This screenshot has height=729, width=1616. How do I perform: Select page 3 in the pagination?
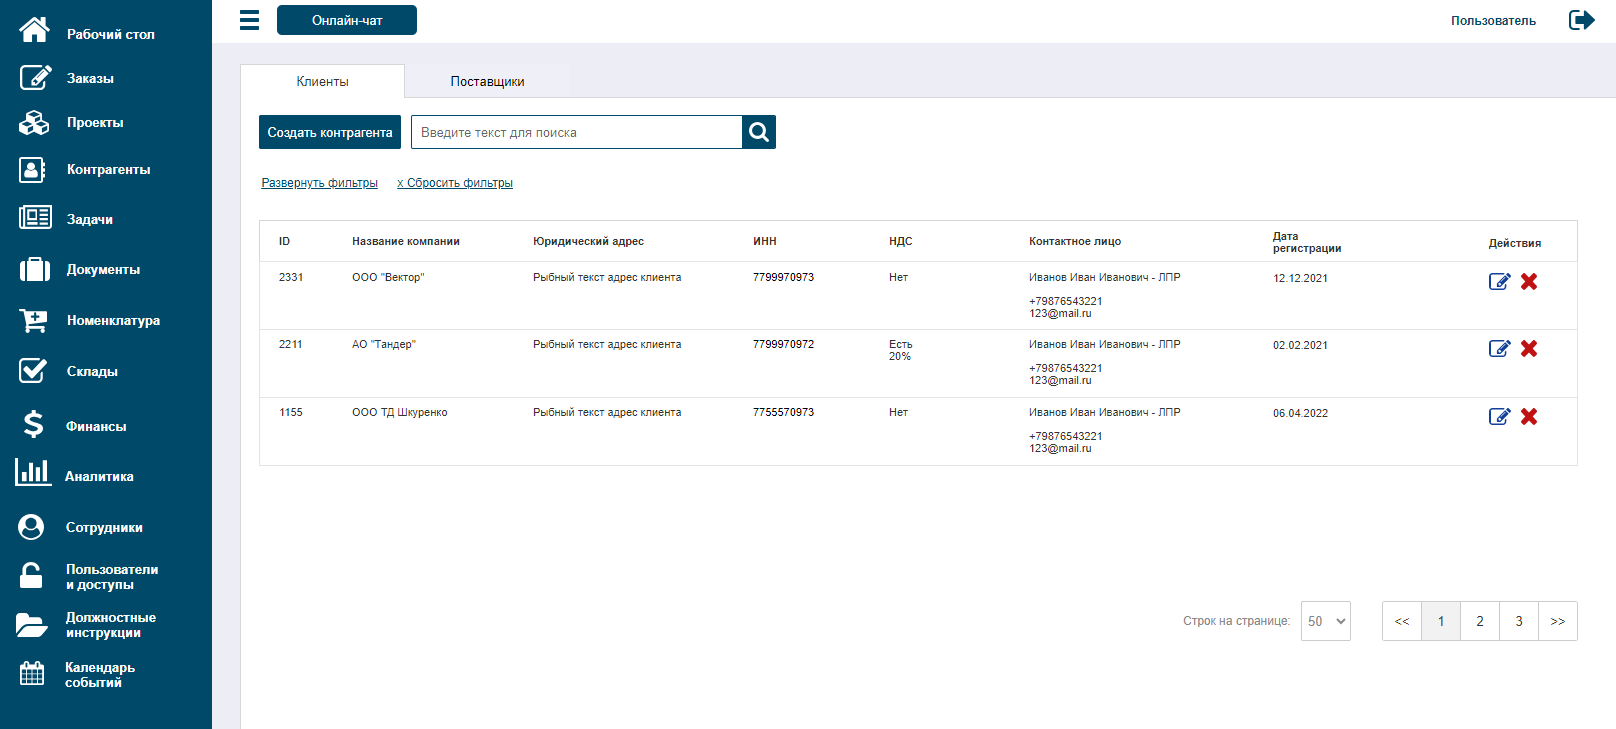tap(1519, 621)
